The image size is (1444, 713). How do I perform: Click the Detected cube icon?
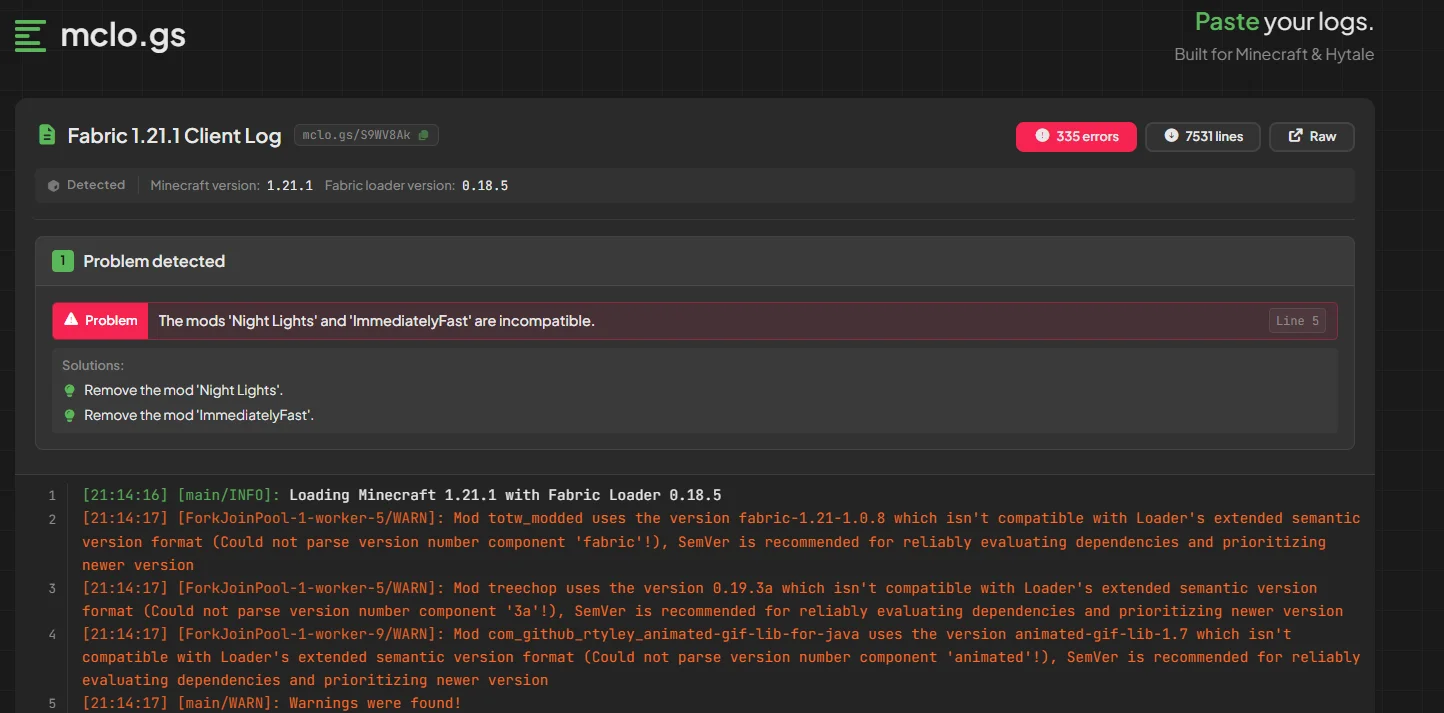tap(54, 185)
